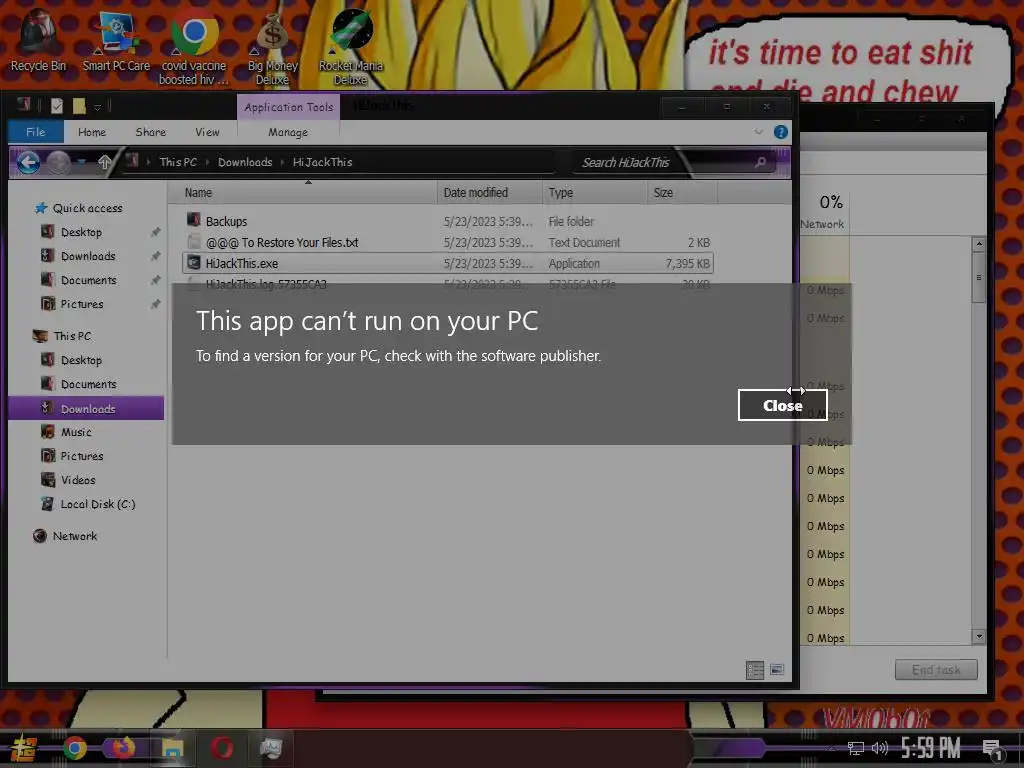Select highlighted Downloads under This PC

point(86,408)
